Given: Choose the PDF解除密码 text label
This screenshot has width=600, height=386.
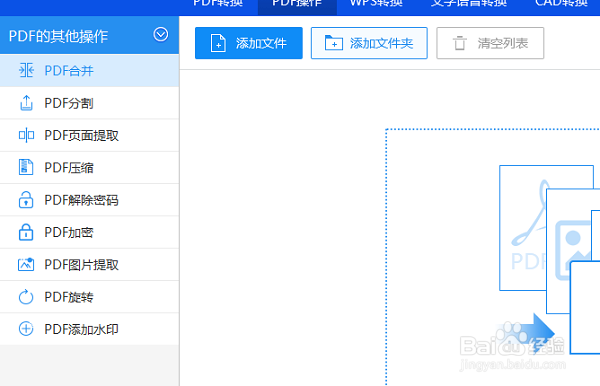Looking at the screenshot, I should (x=82, y=200).
